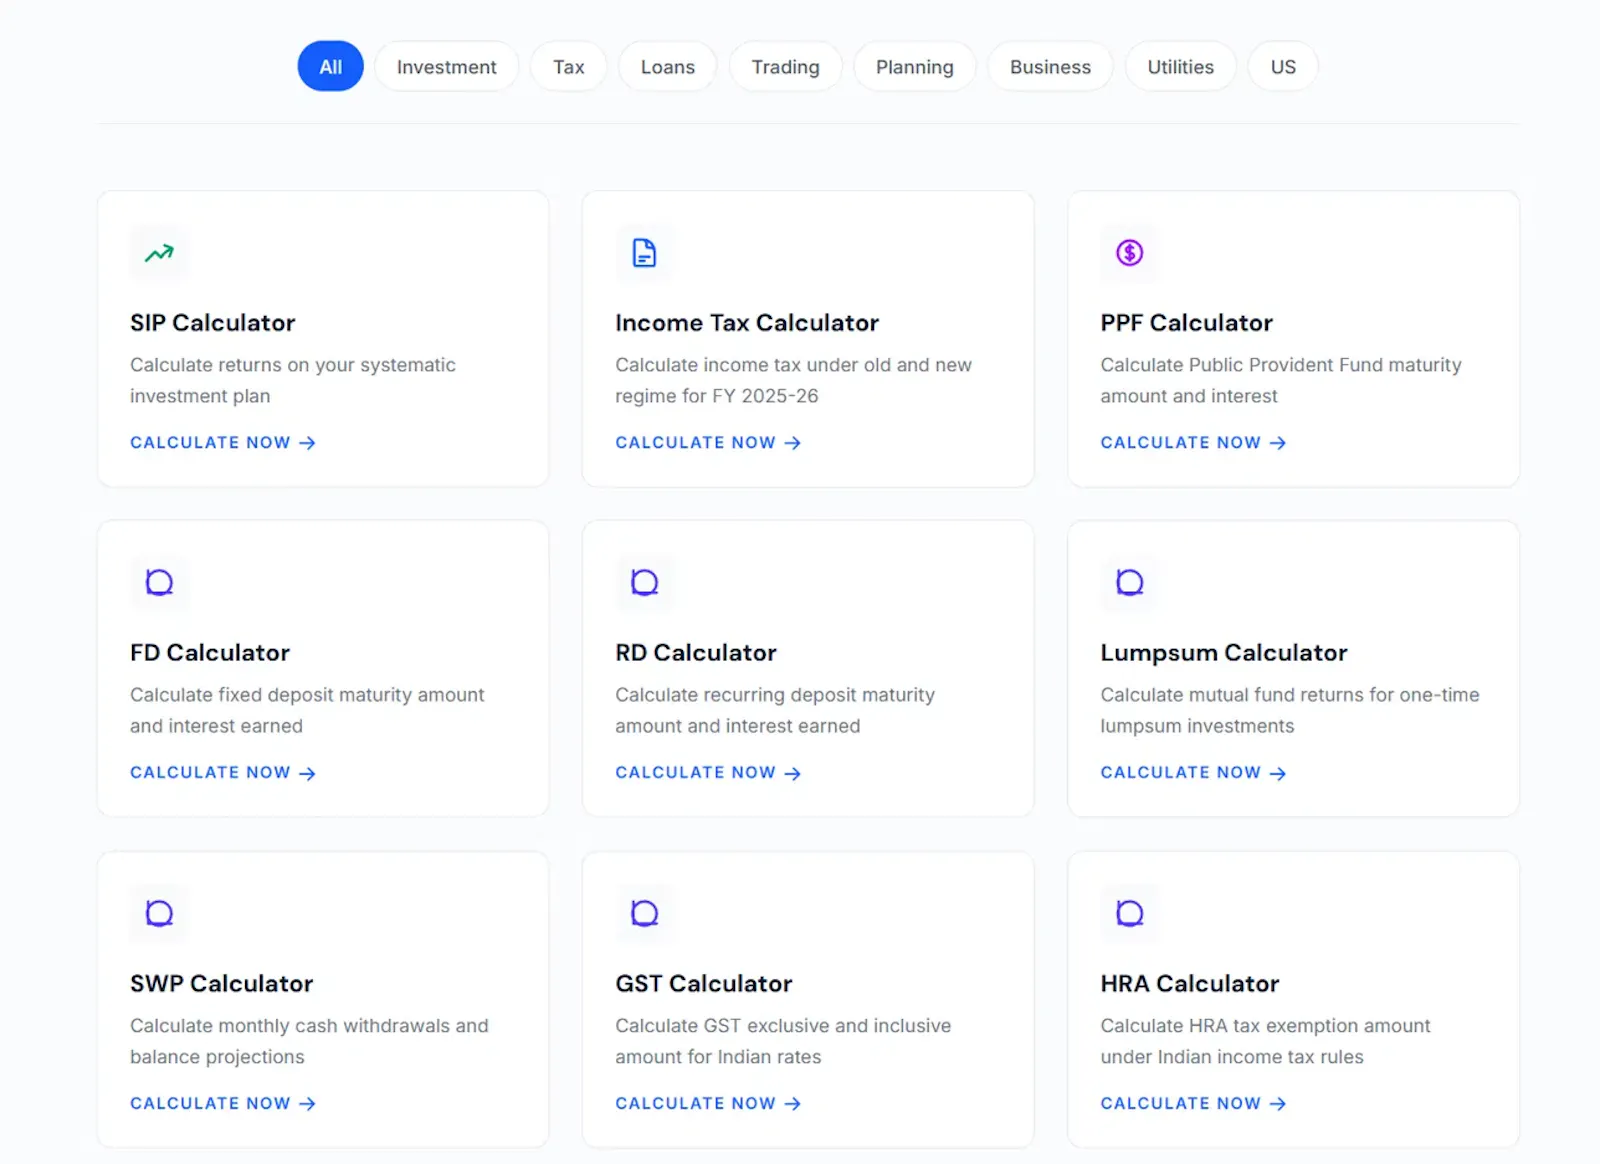Click the RD Calculator card icon
Viewport: 1600px width, 1164px height.
645,582
